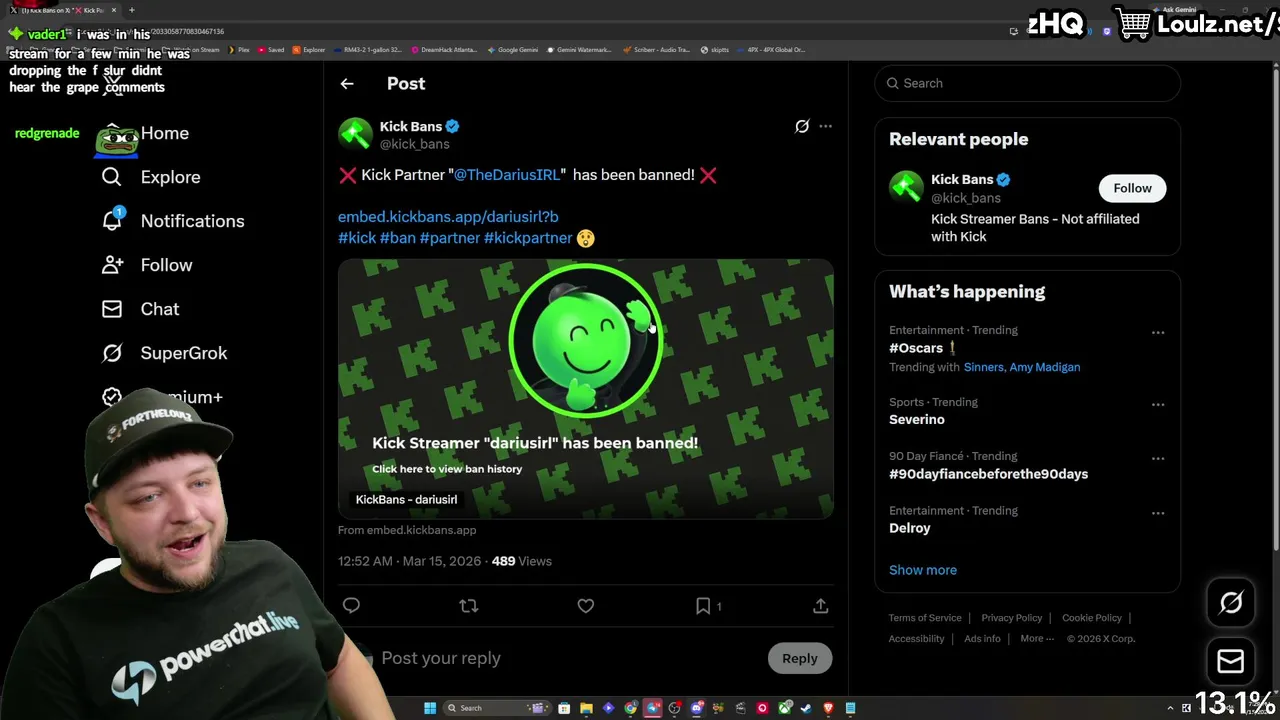Open the post's three-dot more menu
The image size is (1280, 720).
pos(825,126)
